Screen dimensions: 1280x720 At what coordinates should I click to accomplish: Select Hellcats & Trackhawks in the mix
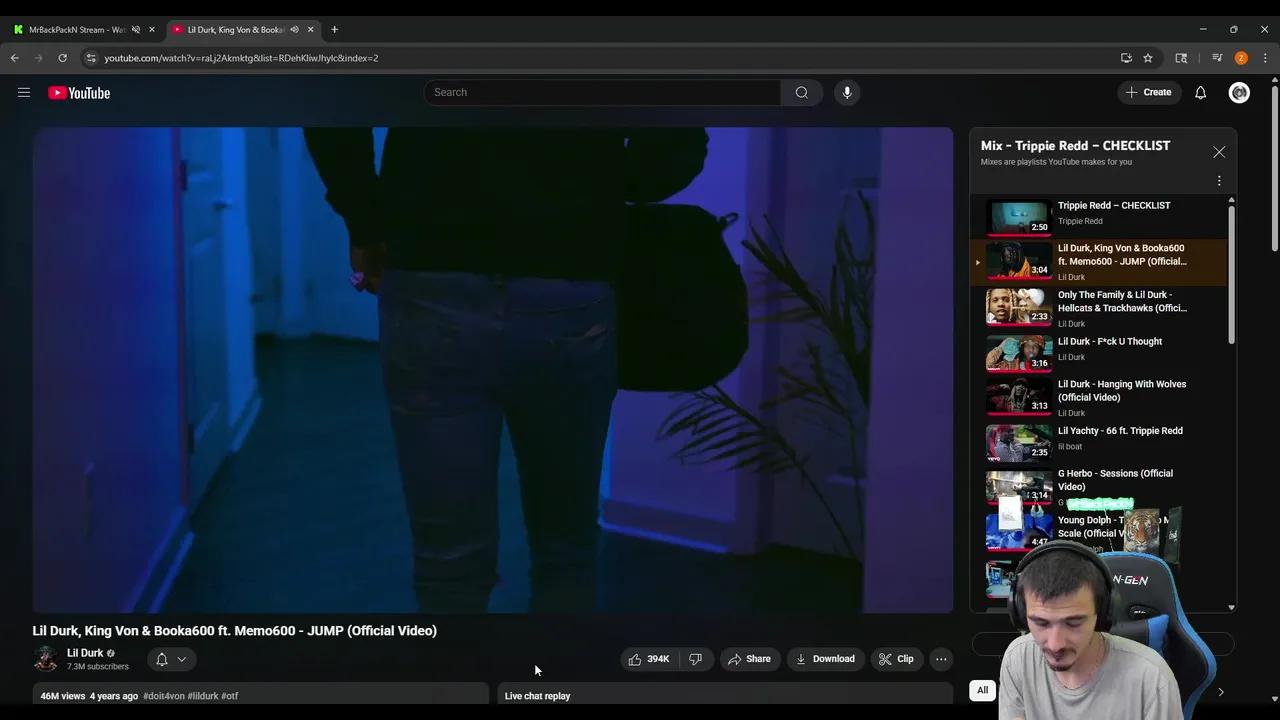(x=1098, y=308)
